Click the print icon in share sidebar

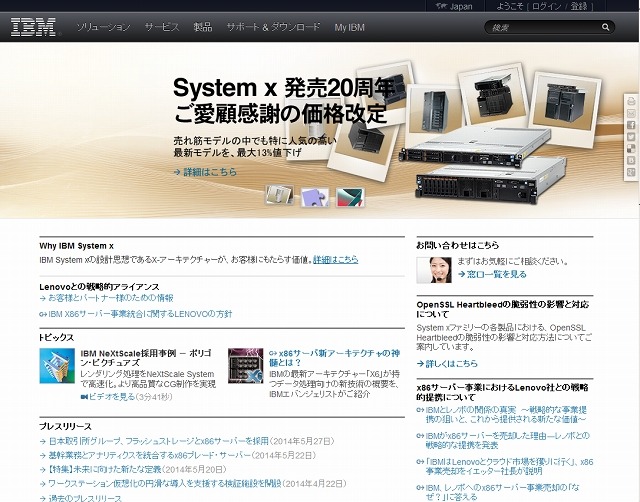pos(631,101)
